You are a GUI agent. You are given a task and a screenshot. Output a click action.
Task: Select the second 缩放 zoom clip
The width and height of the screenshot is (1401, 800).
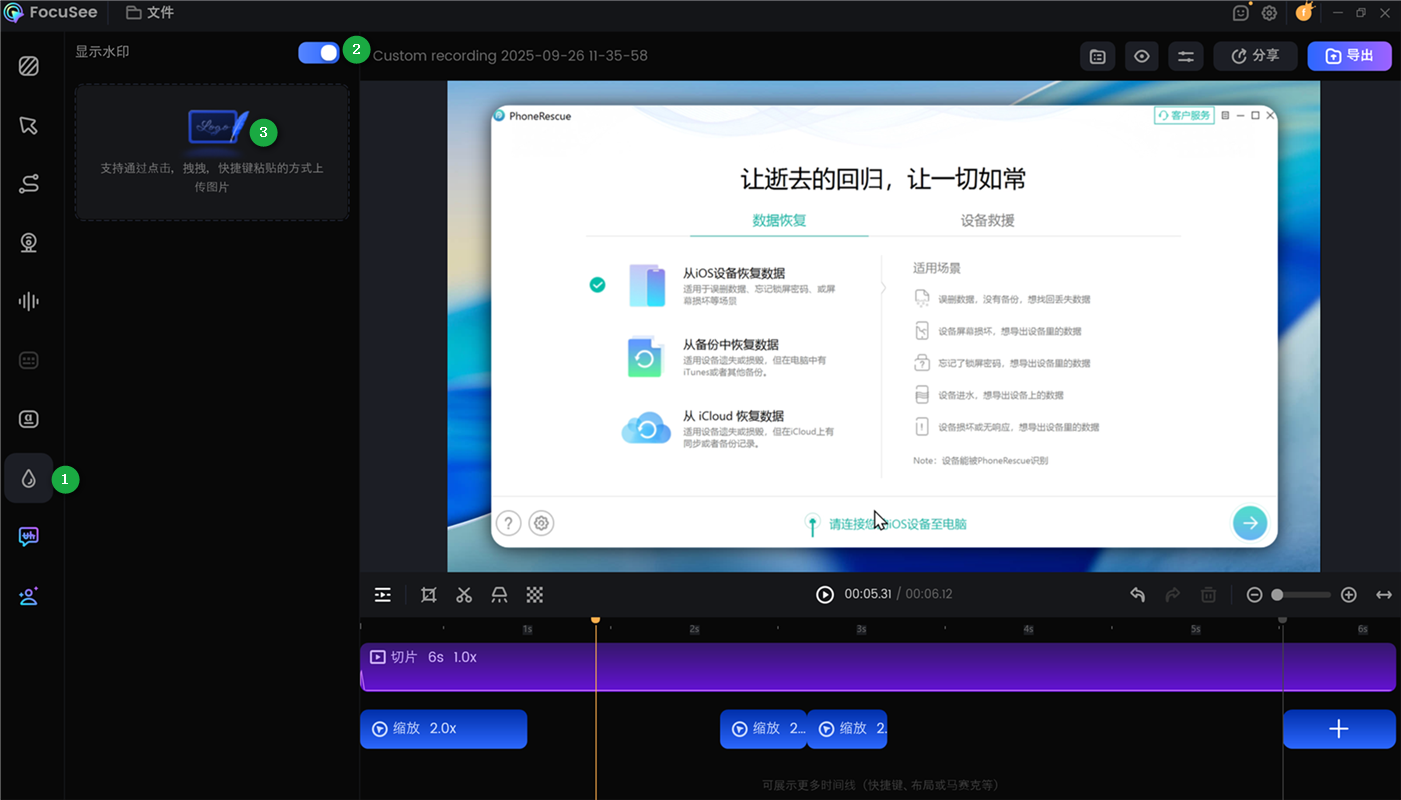pos(763,729)
